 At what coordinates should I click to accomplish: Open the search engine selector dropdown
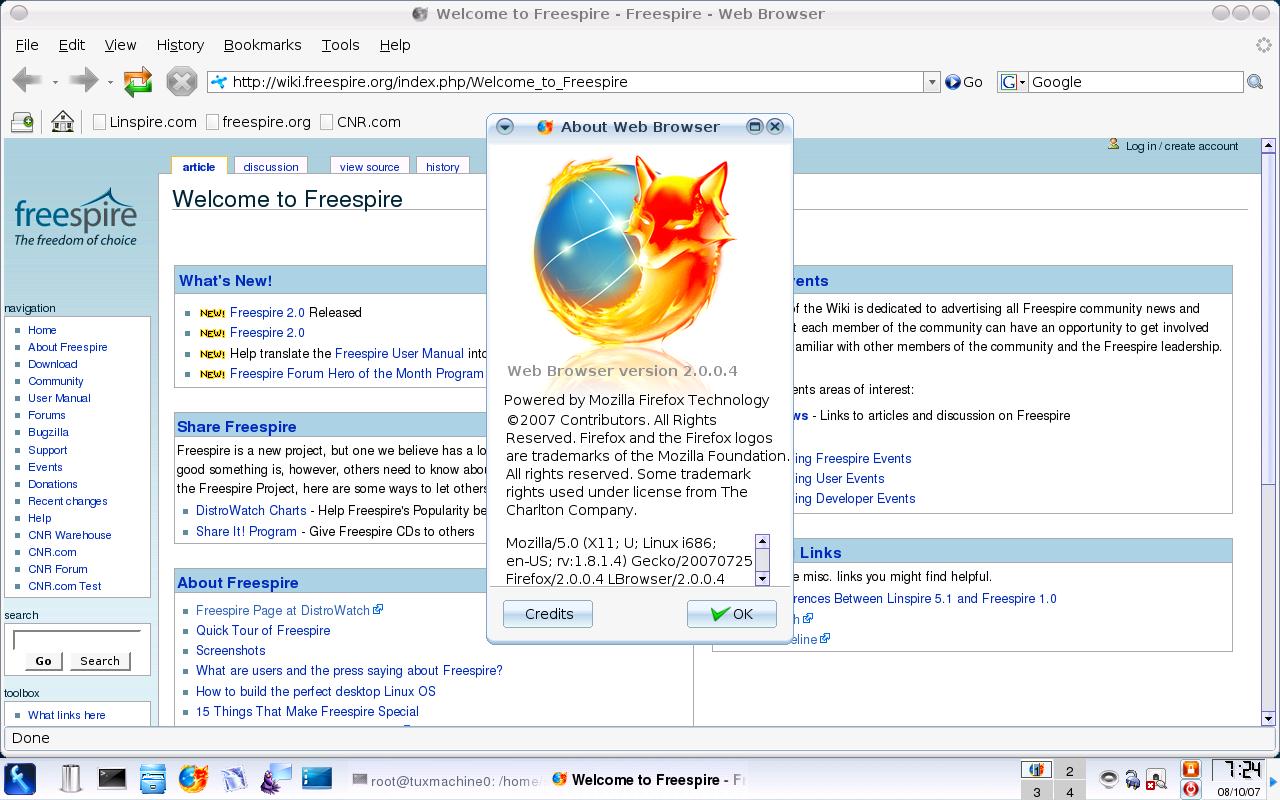[1014, 82]
